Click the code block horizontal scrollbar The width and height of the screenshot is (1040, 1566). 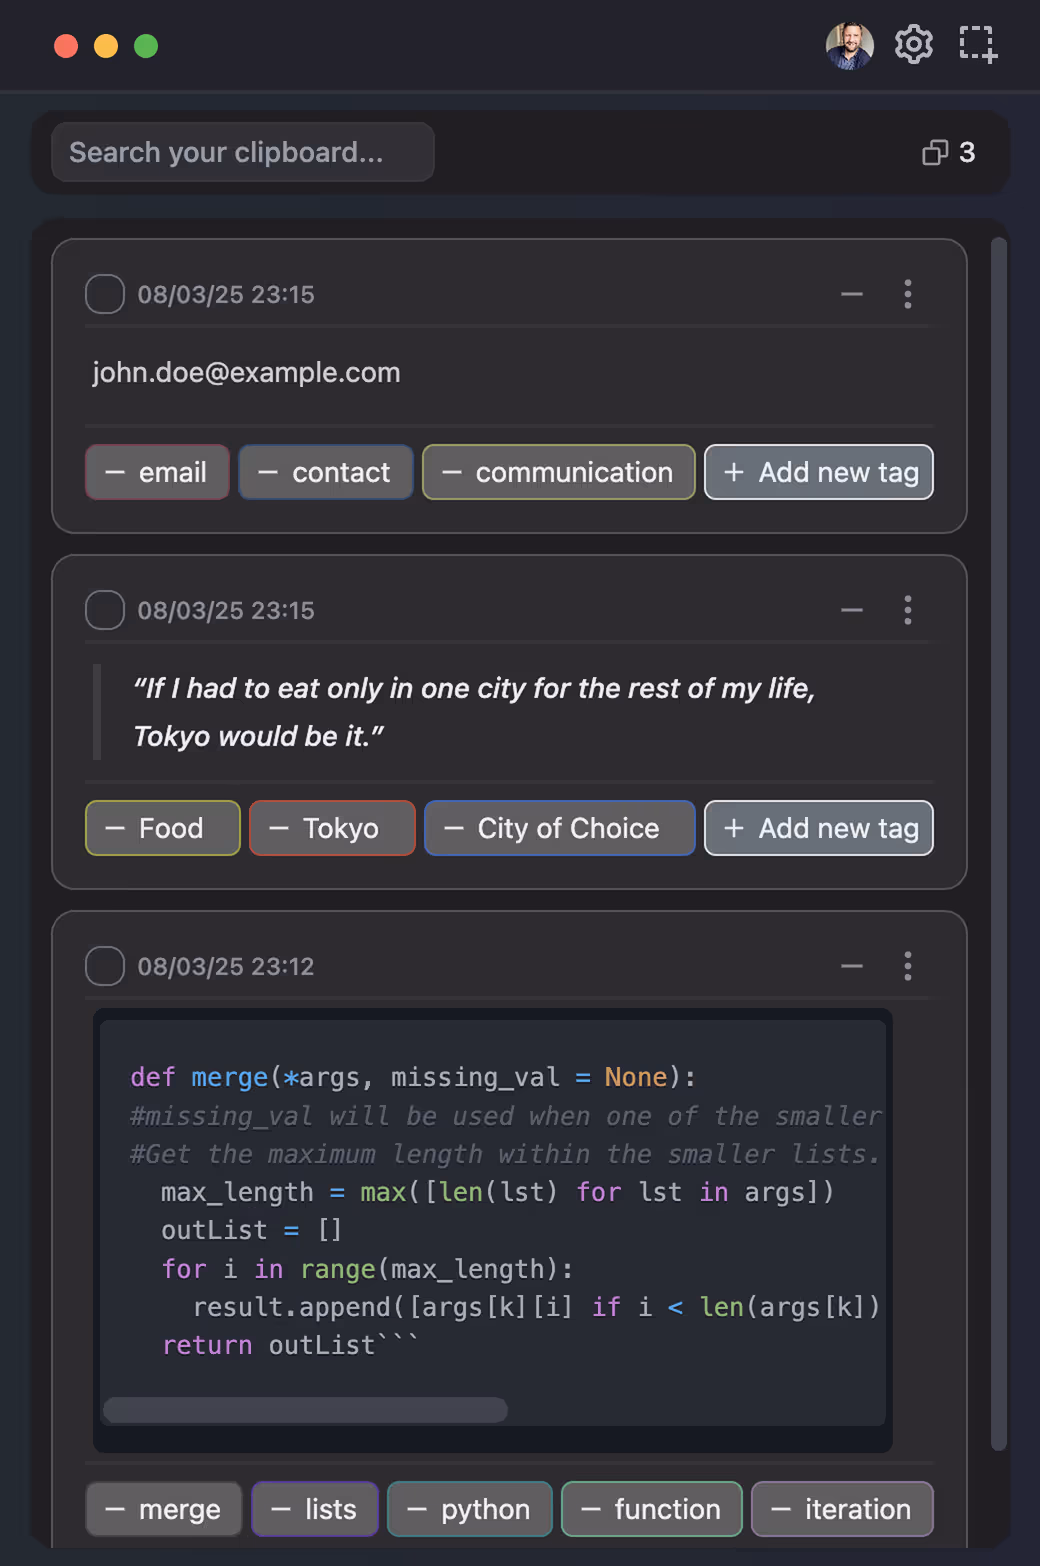coord(305,1410)
